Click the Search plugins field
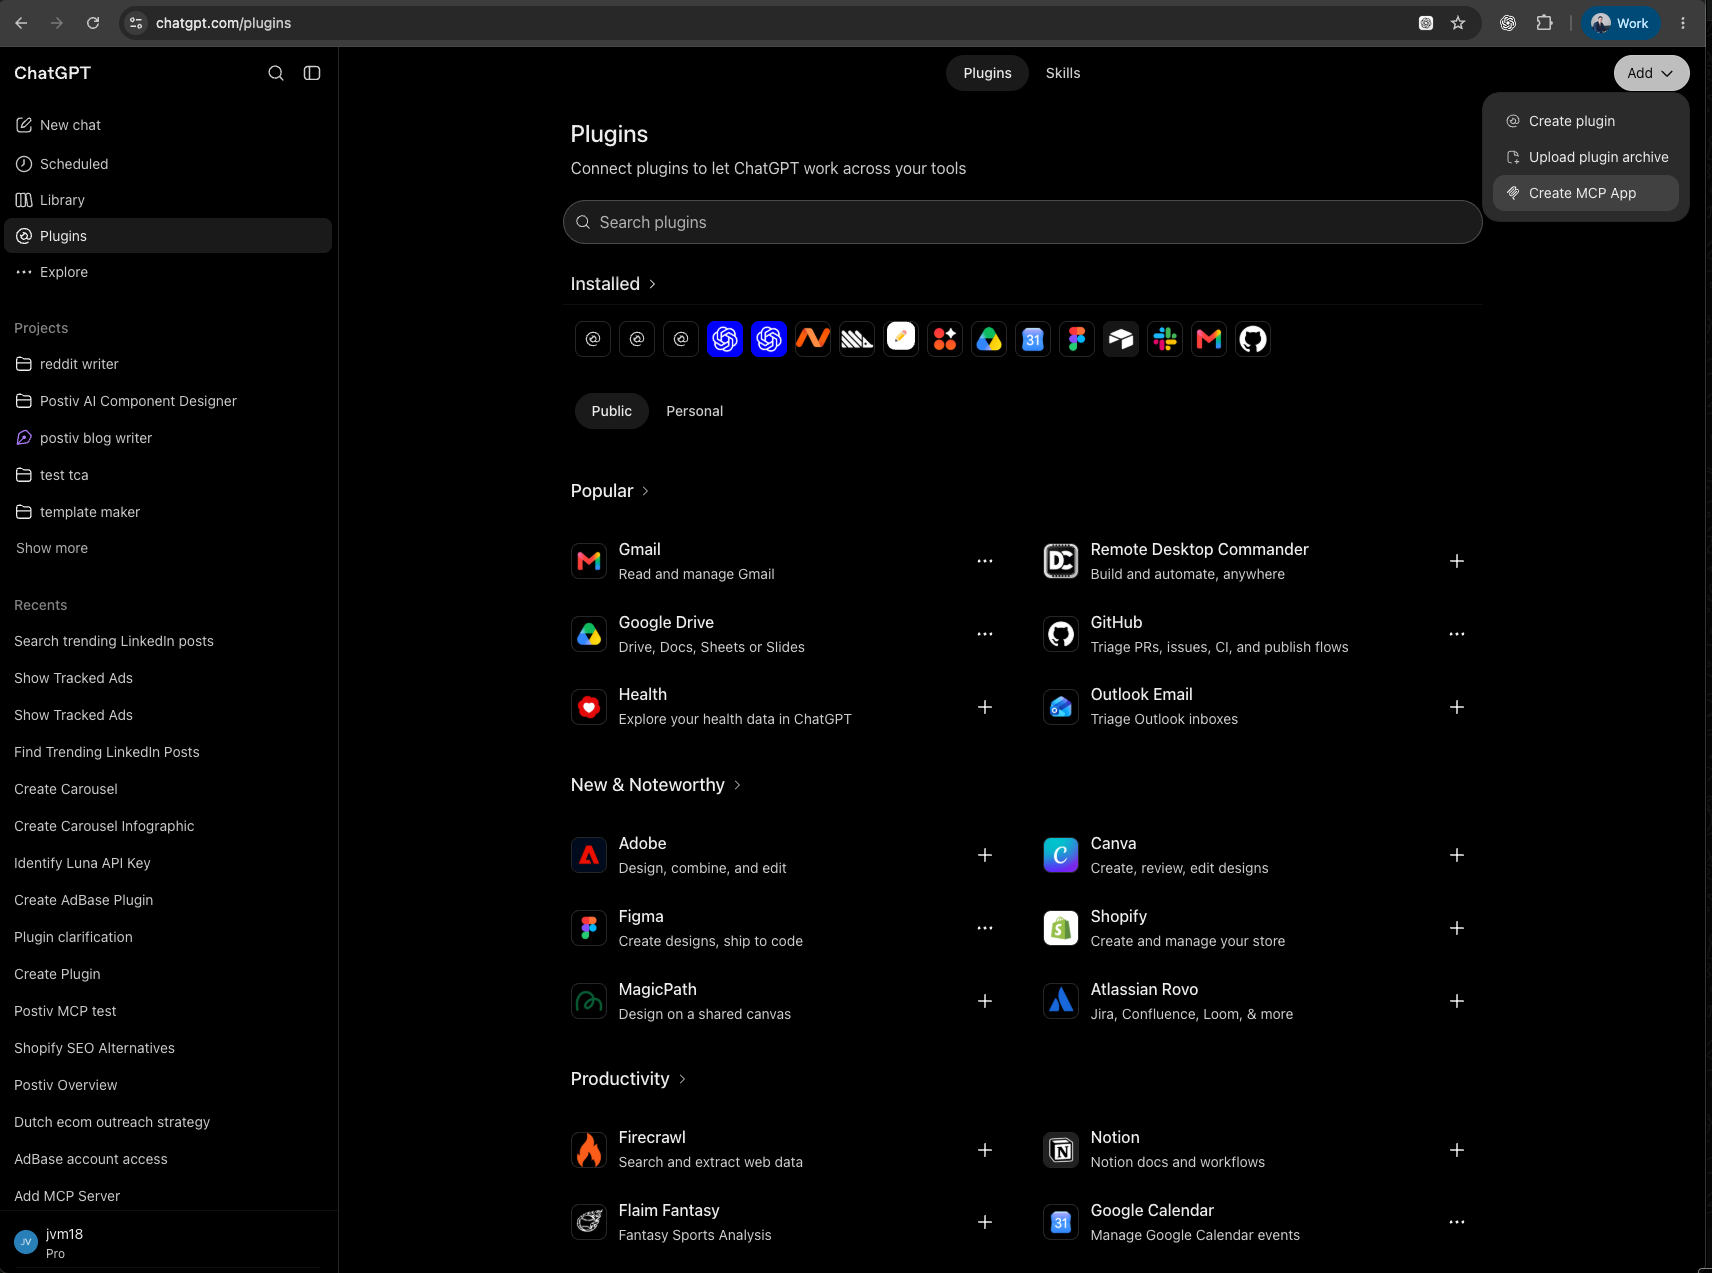 tap(1022, 222)
